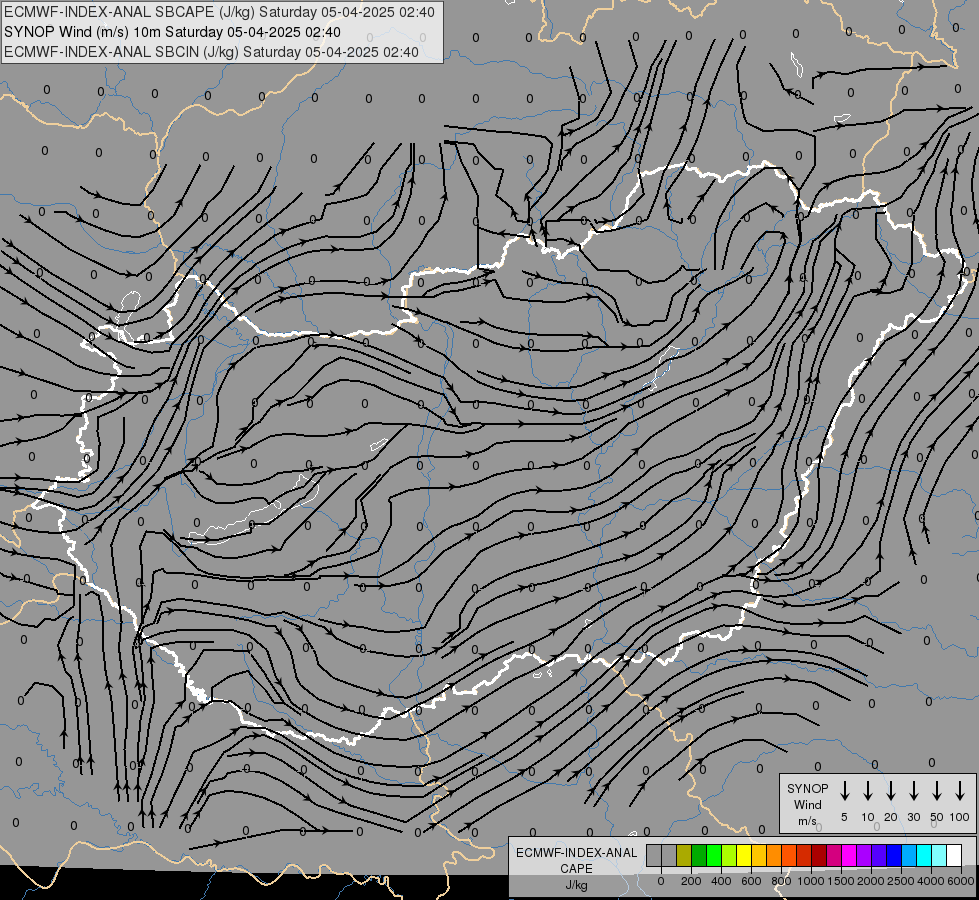Click the 5 m/s wind arrow in legend
This screenshot has width=979, height=900.
point(844,791)
